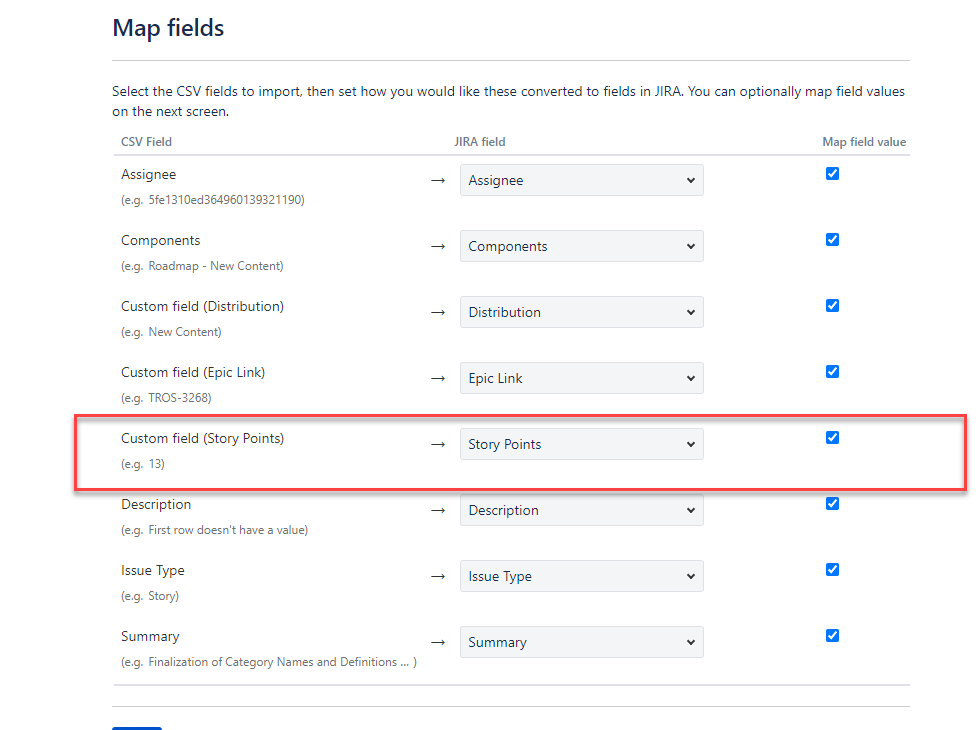Click the arrow icon beside Story Points
980x730 pixels.
point(437,444)
